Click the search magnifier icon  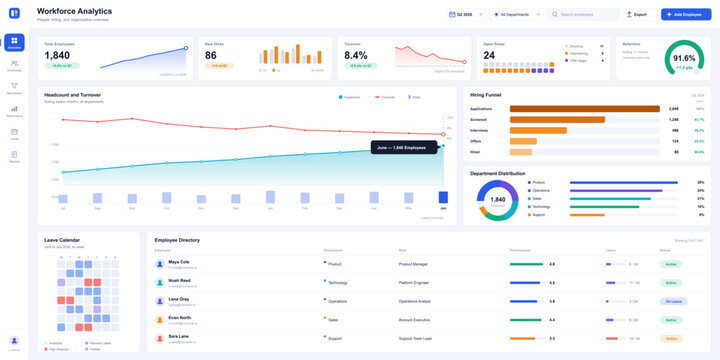[x=555, y=15]
